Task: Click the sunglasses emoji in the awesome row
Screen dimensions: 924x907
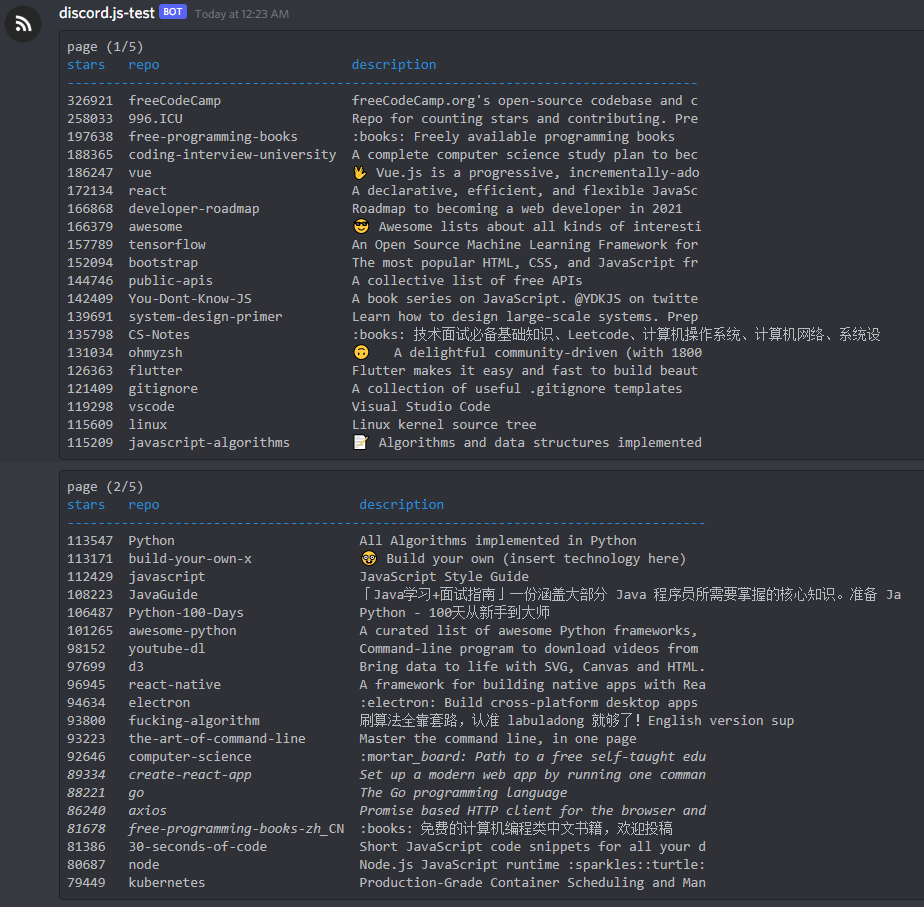Action: click(361, 226)
